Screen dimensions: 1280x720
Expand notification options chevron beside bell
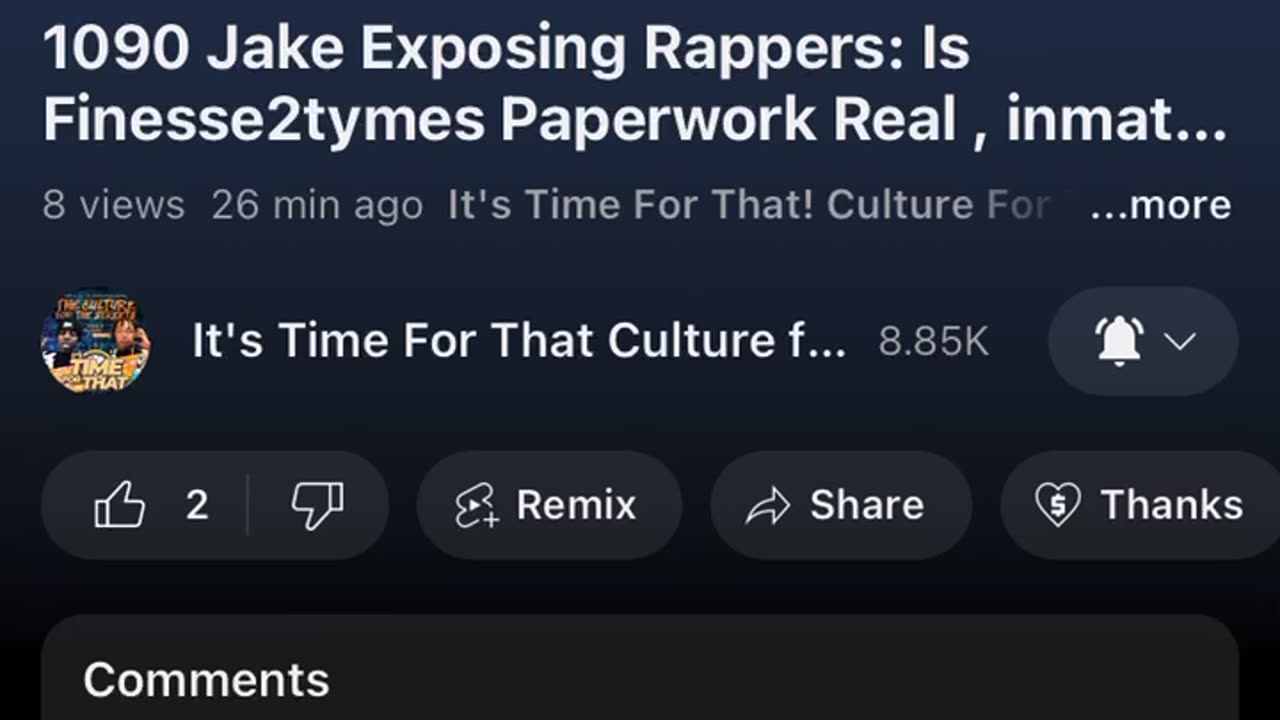pos(1180,341)
